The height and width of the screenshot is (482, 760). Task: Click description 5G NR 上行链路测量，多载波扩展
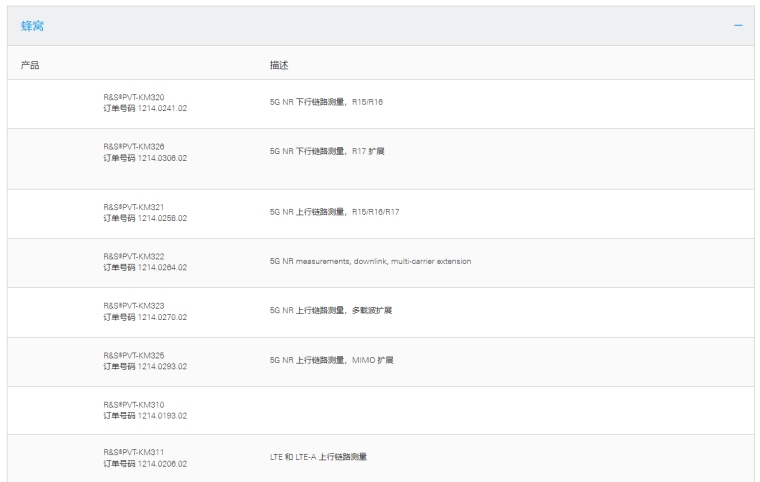[324, 311]
